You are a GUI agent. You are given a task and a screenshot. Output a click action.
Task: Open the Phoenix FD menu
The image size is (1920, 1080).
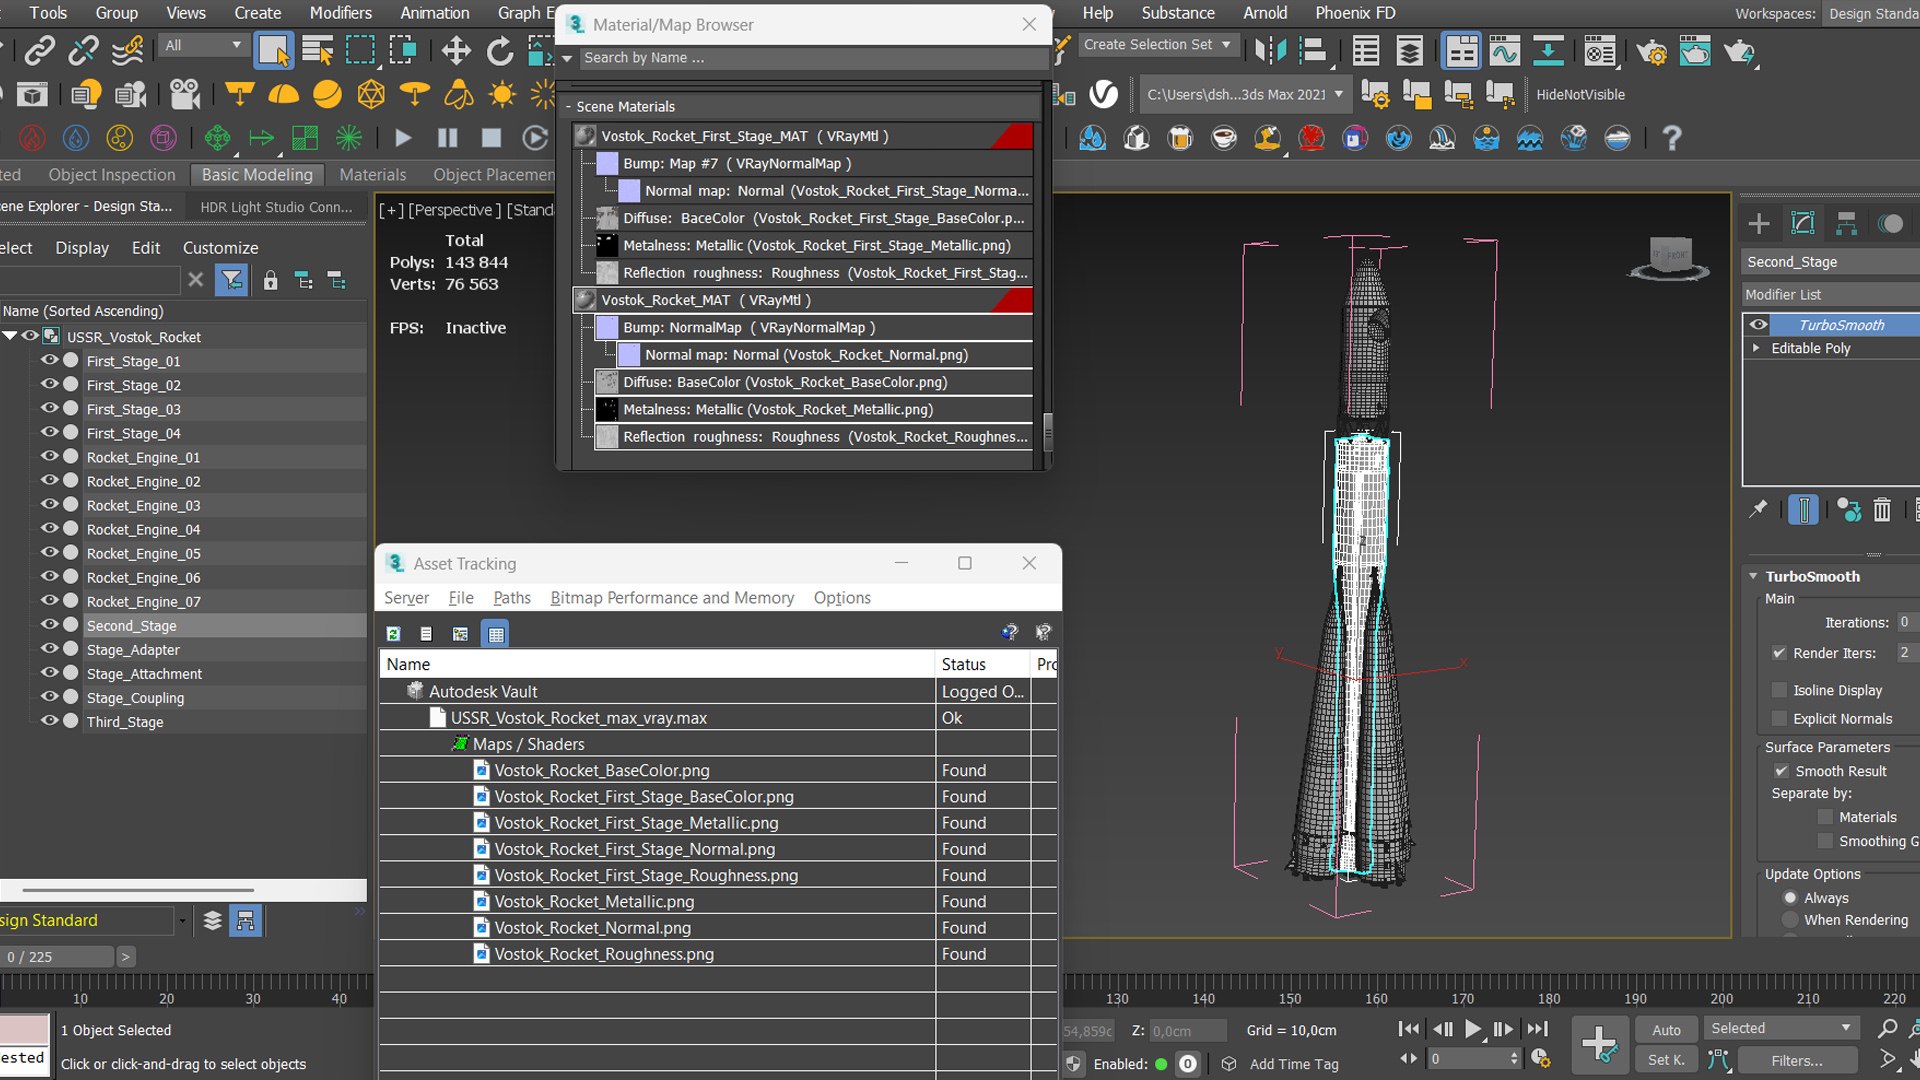coord(1355,13)
